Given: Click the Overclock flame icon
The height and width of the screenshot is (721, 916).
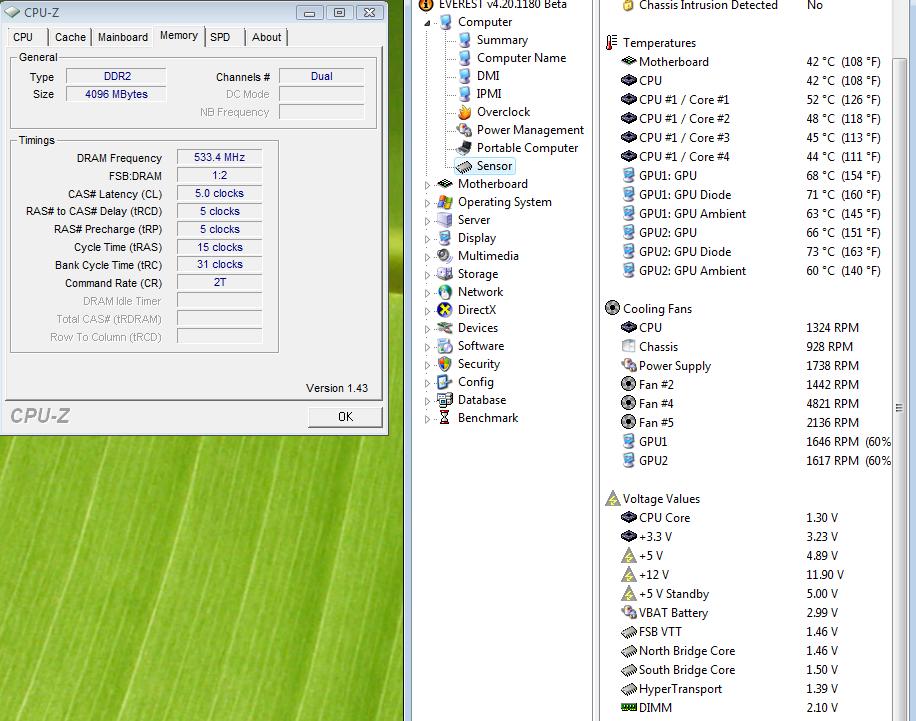Looking at the screenshot, I should [x=465, y=112].
